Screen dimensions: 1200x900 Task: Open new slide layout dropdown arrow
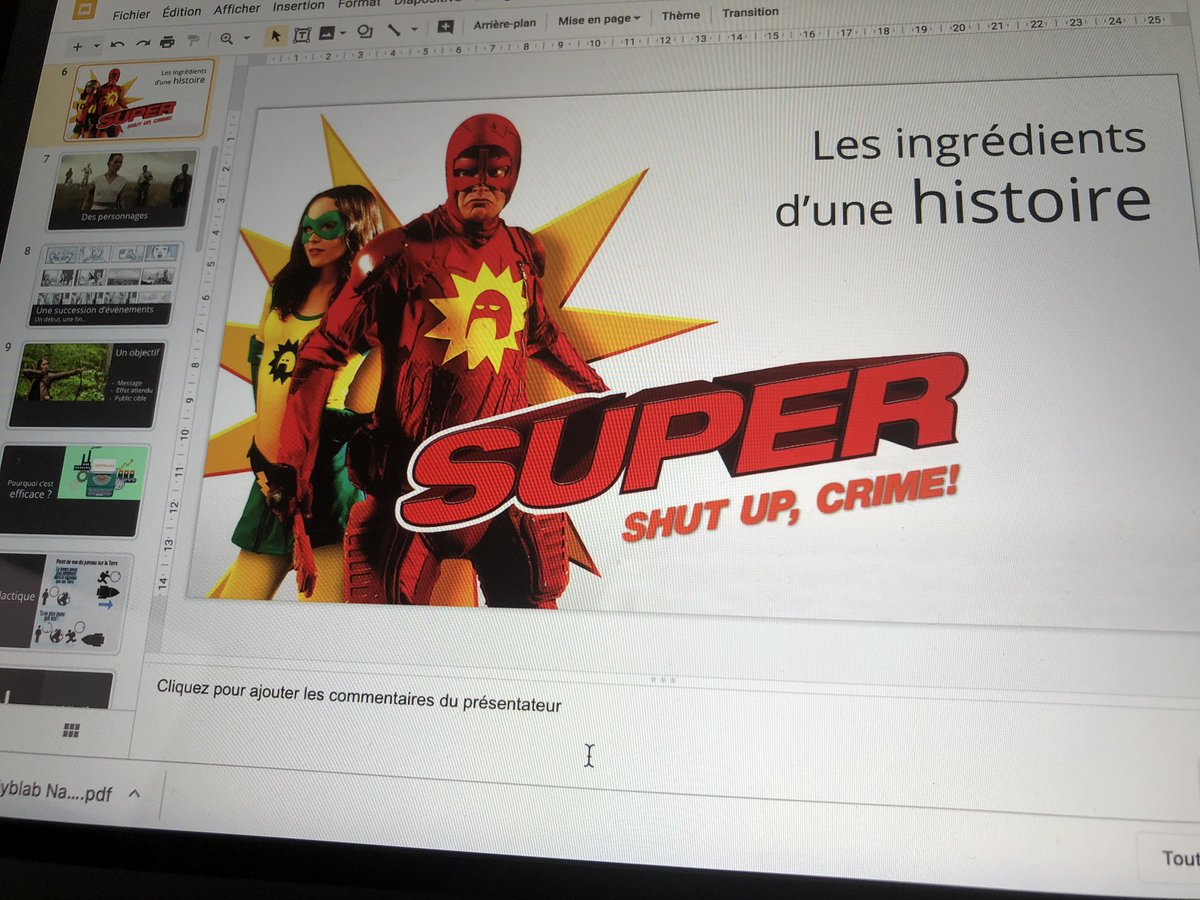point(97,46)
